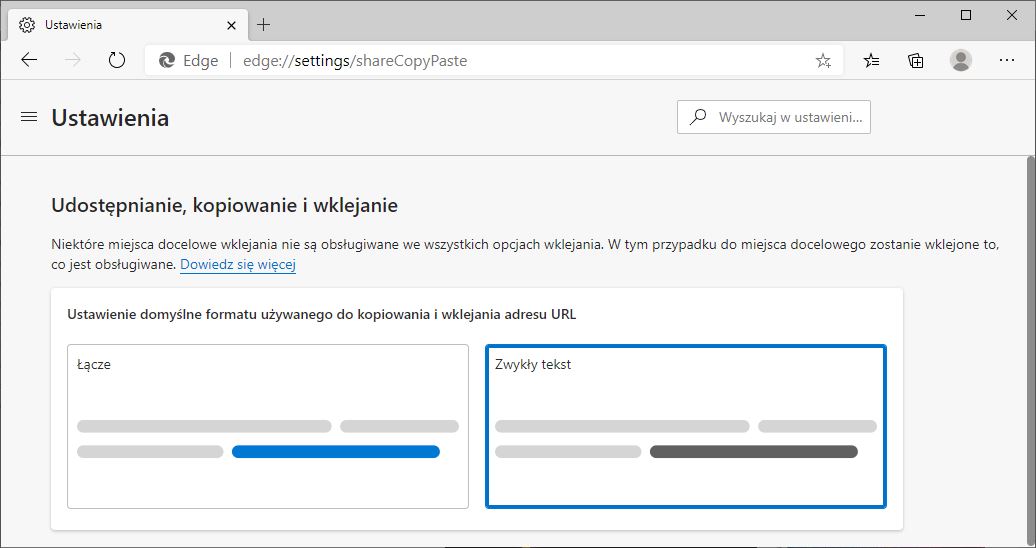This screenshot has width=1036, height=548.
Task: Click the Refresh page icon
Action: click(x=117, y=60)
